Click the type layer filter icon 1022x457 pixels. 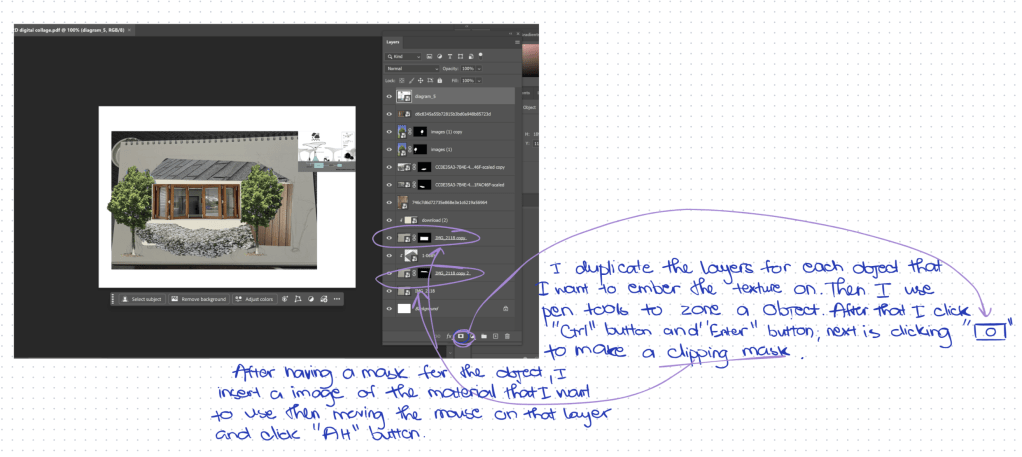click(450, 57)
